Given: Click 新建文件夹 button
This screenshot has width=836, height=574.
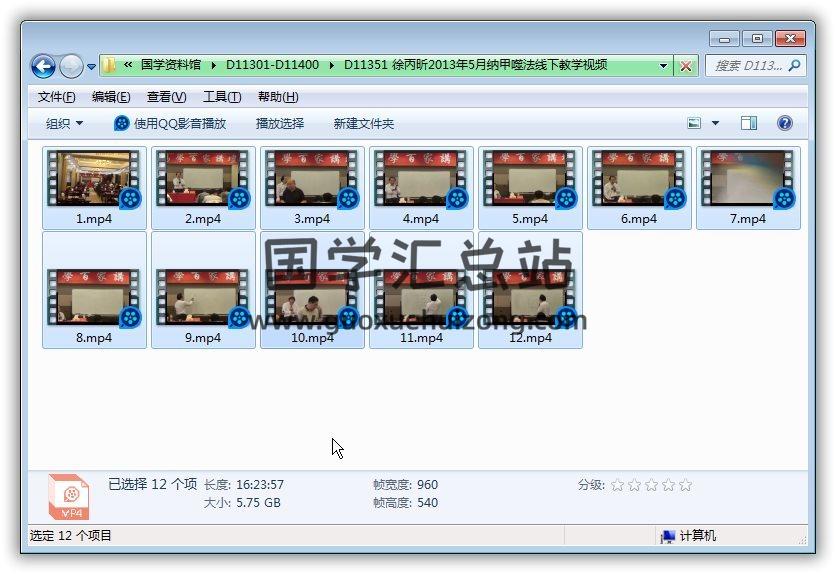Looking at the screenshot, I should point(364,124).
